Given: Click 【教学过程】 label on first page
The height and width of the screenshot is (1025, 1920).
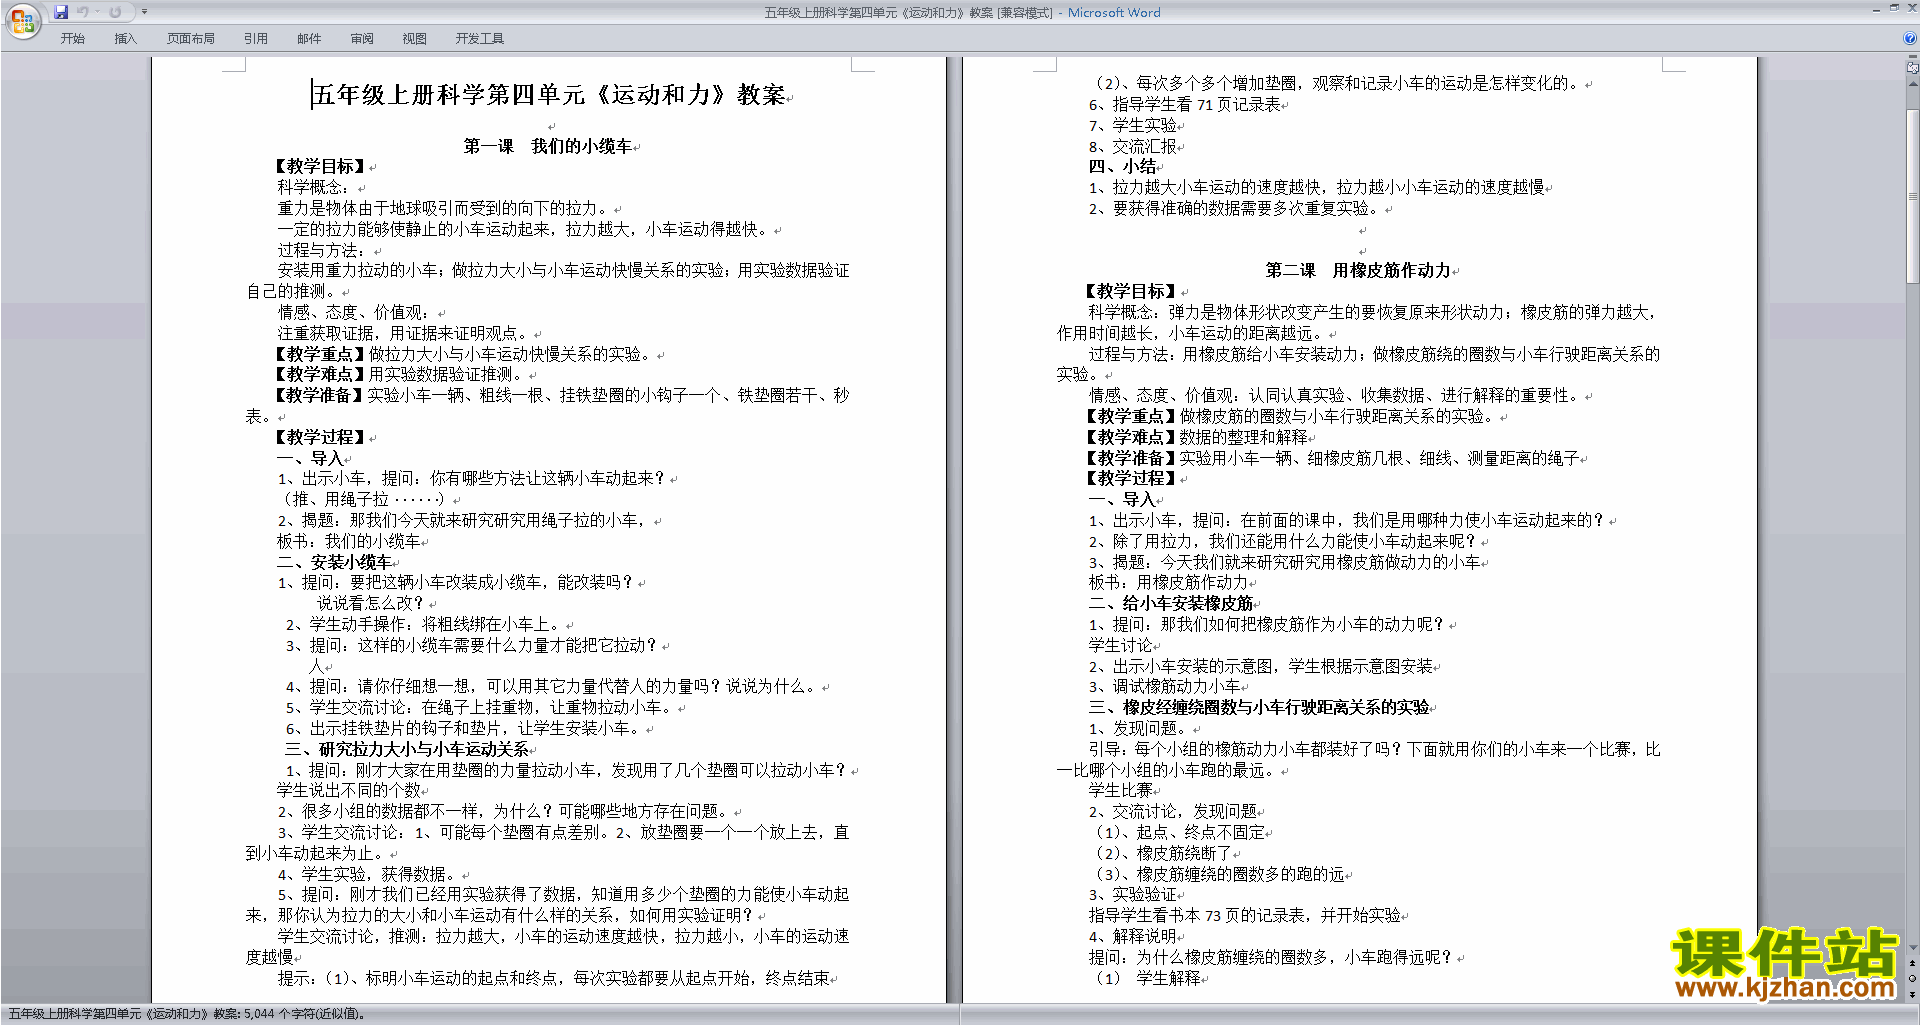Looking at the screenshot, I should 322,437.
